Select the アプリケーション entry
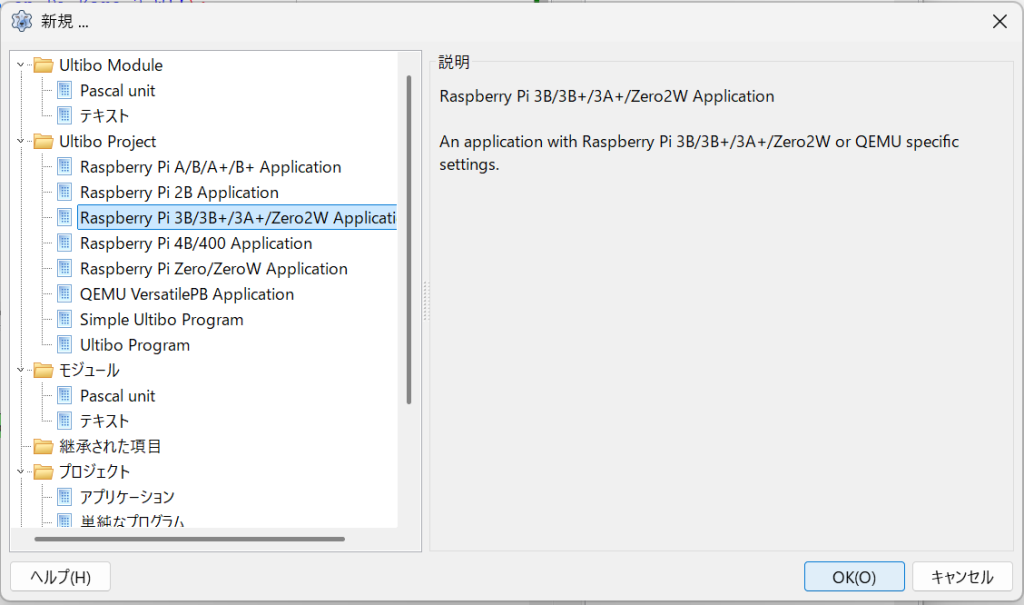The image size is (1024, 605). (127, 497)
